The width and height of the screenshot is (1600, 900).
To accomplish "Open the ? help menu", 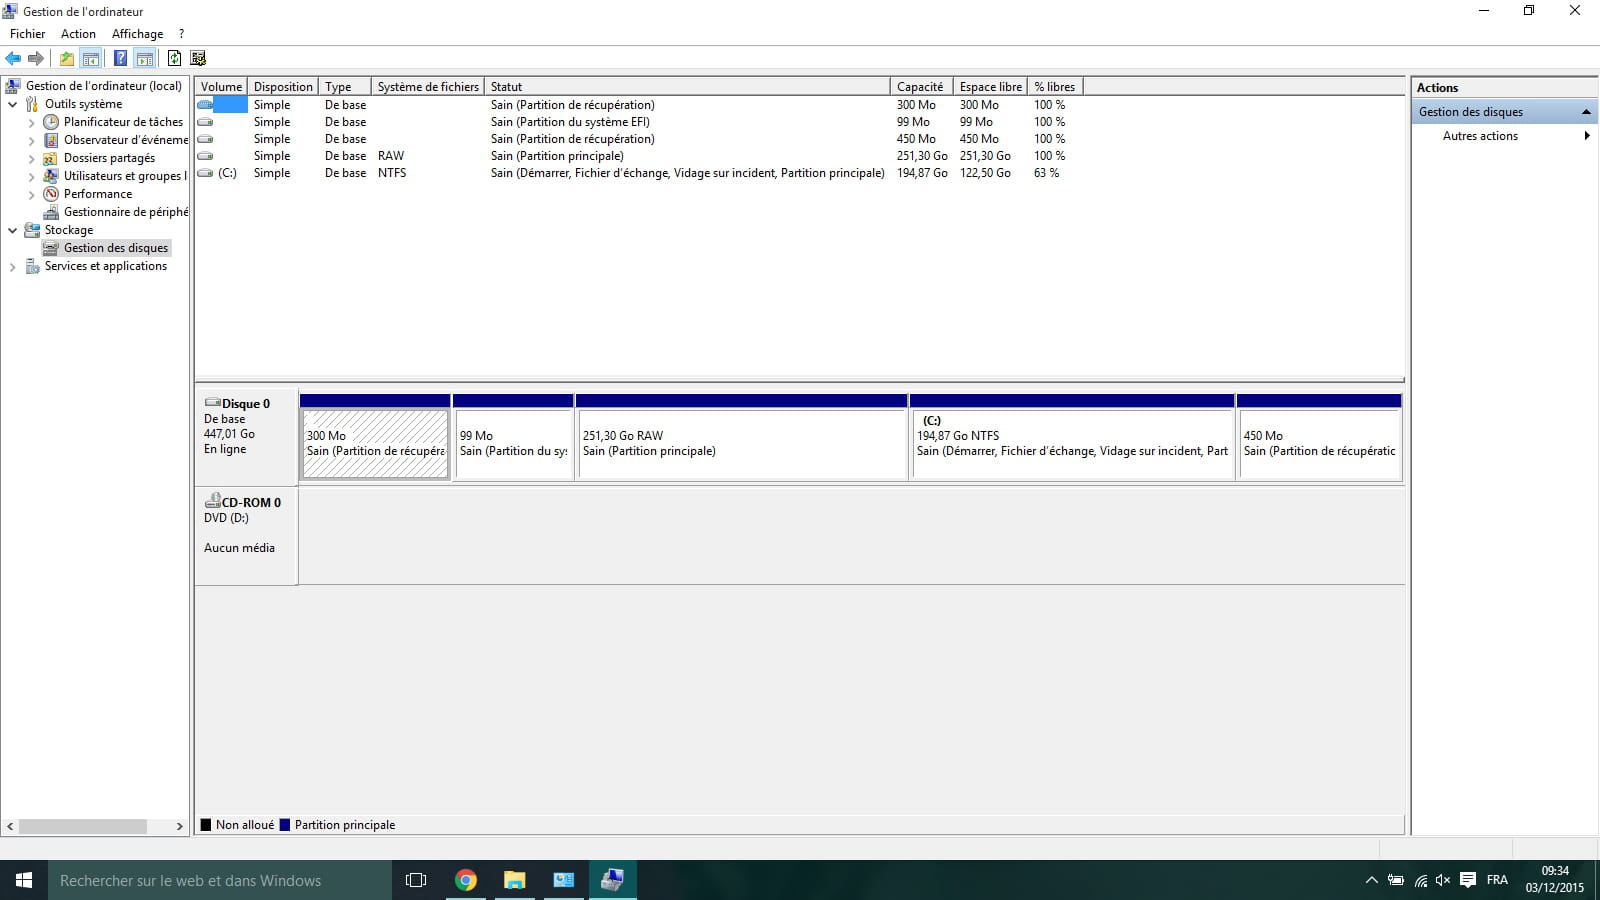I will click(181, 33).
